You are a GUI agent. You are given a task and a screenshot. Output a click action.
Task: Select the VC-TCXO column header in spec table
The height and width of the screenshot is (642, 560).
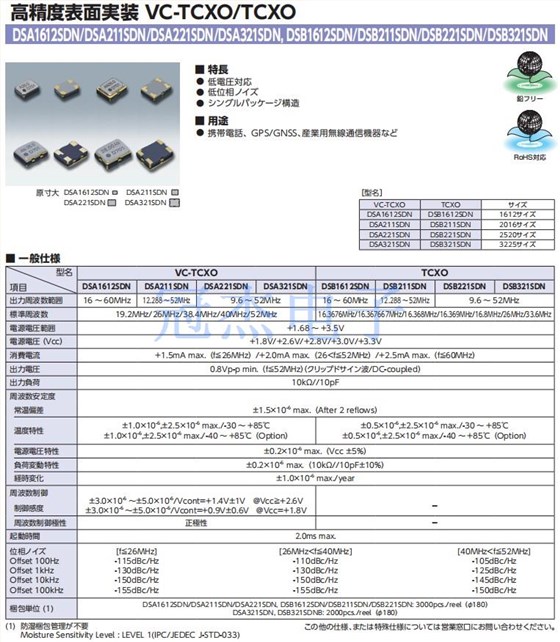[196, 273]
